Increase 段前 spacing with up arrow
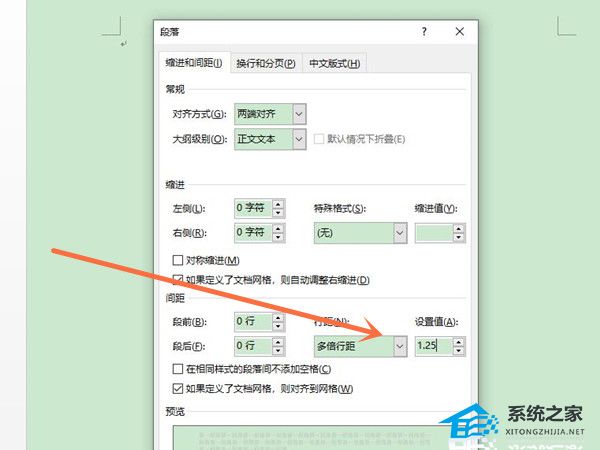Viewport: 600px width, 450px height. tap(279, 317)
